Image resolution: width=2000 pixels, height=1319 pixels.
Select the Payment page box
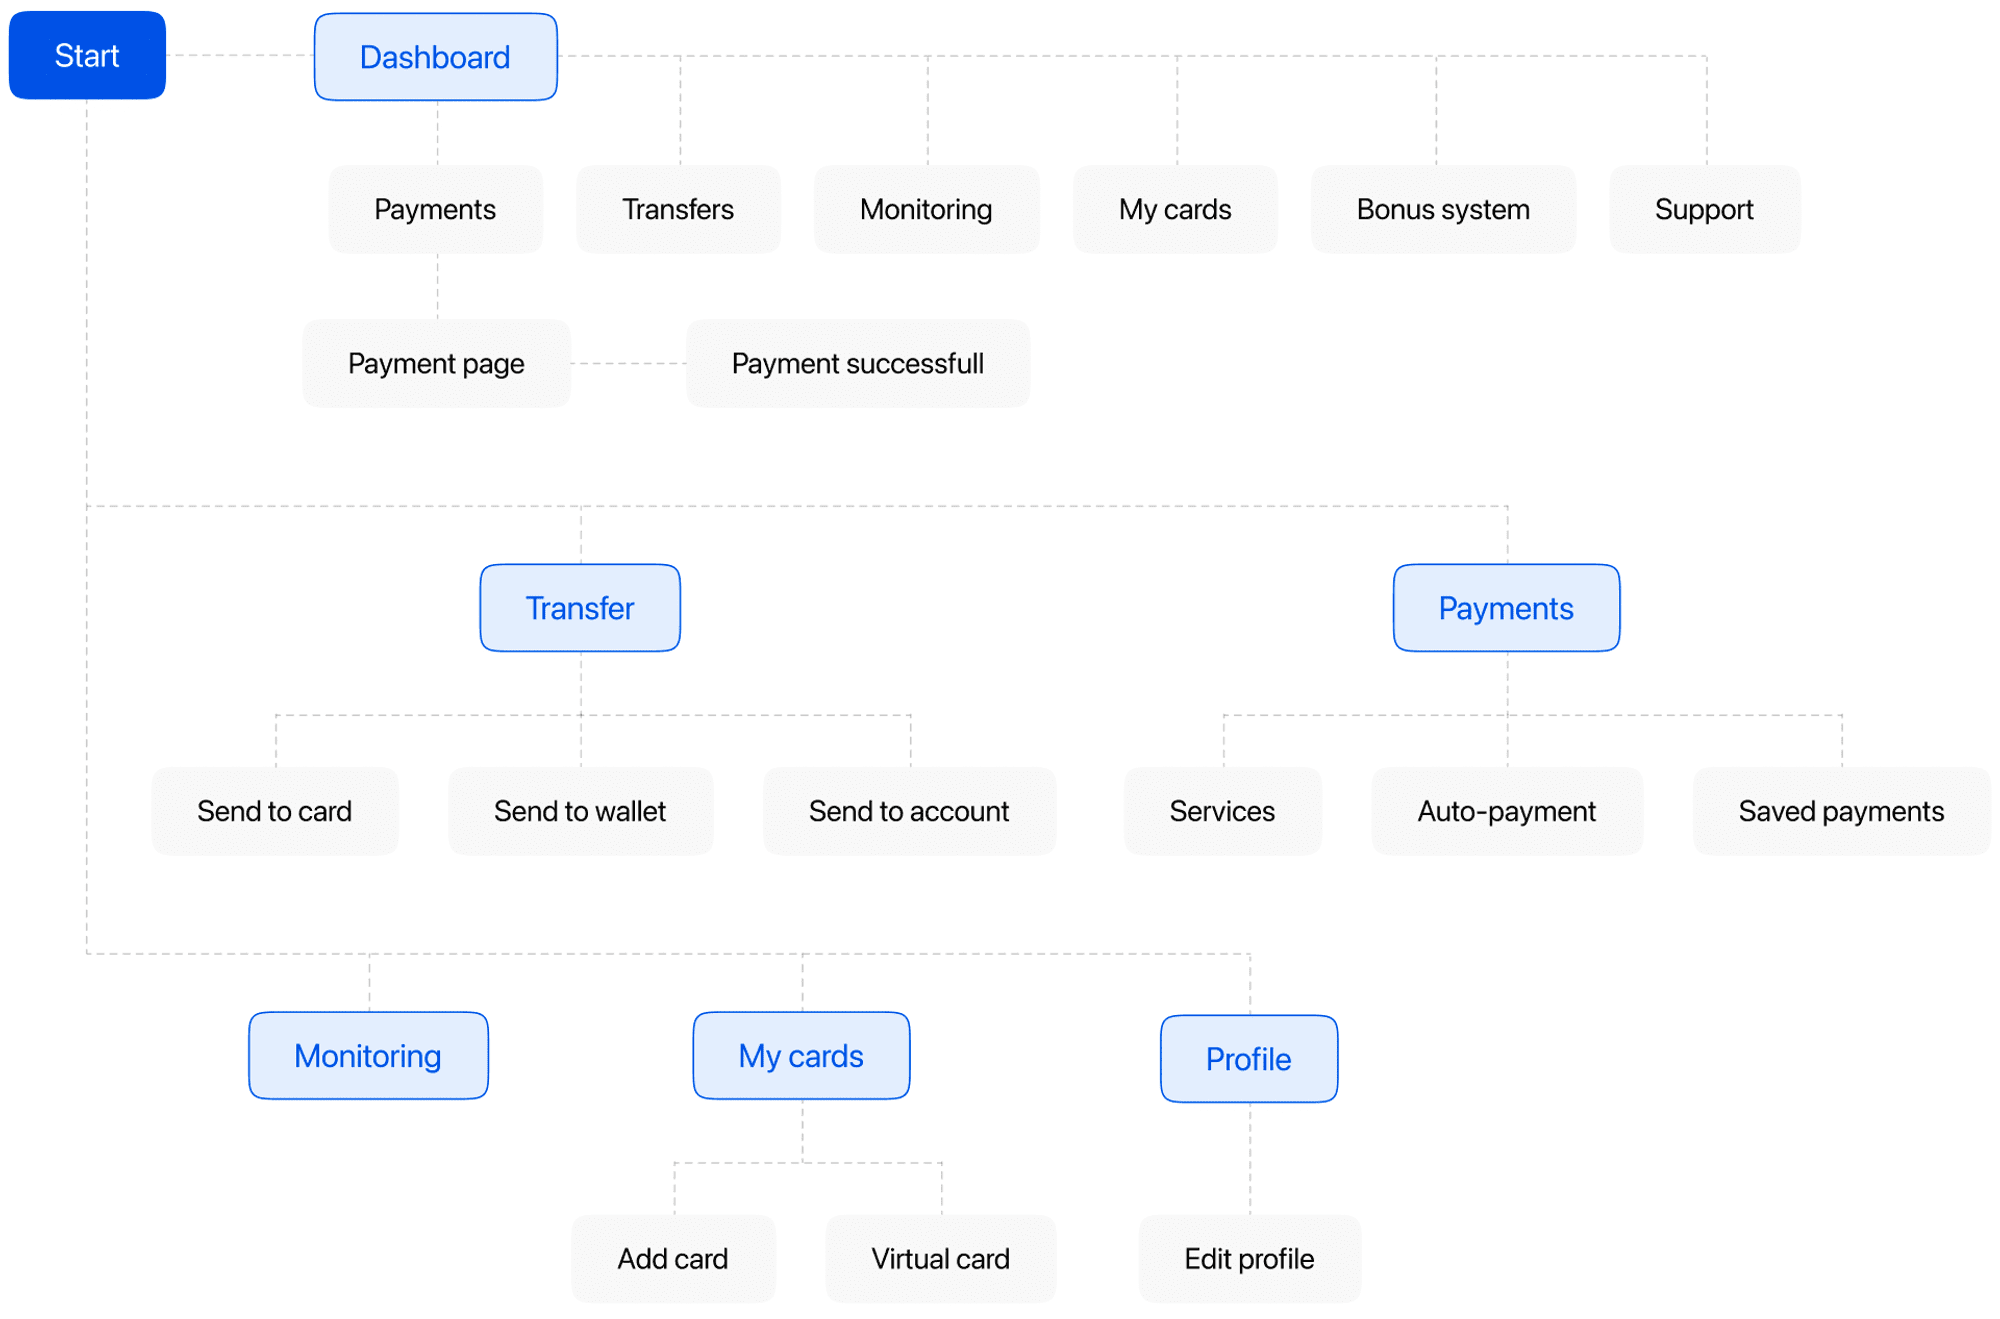436,363
